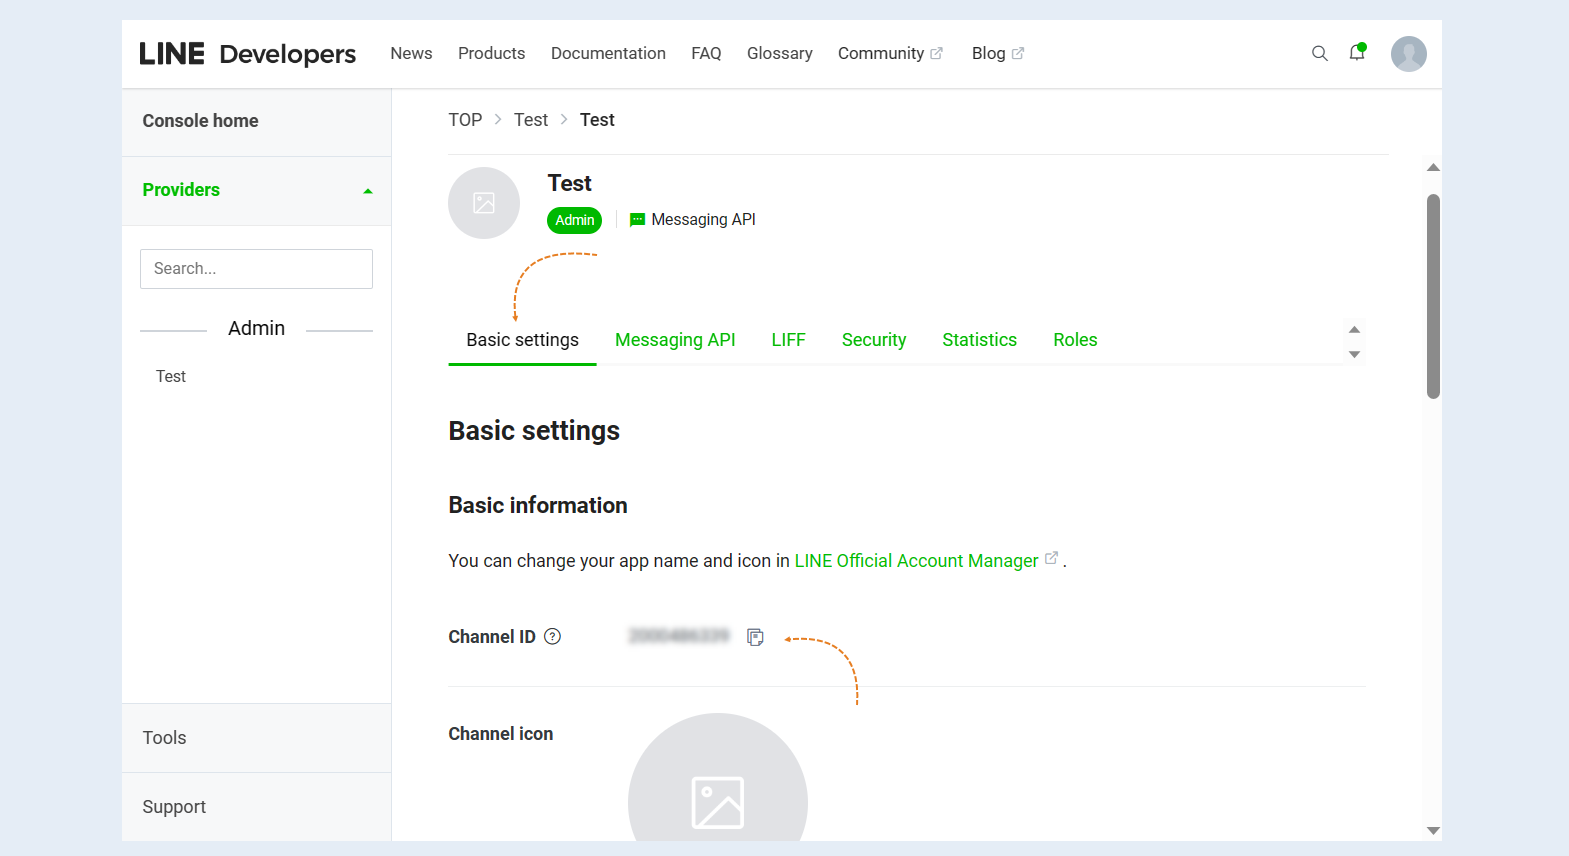Click the Messaging API channel type label

click(x=692, y=220)
